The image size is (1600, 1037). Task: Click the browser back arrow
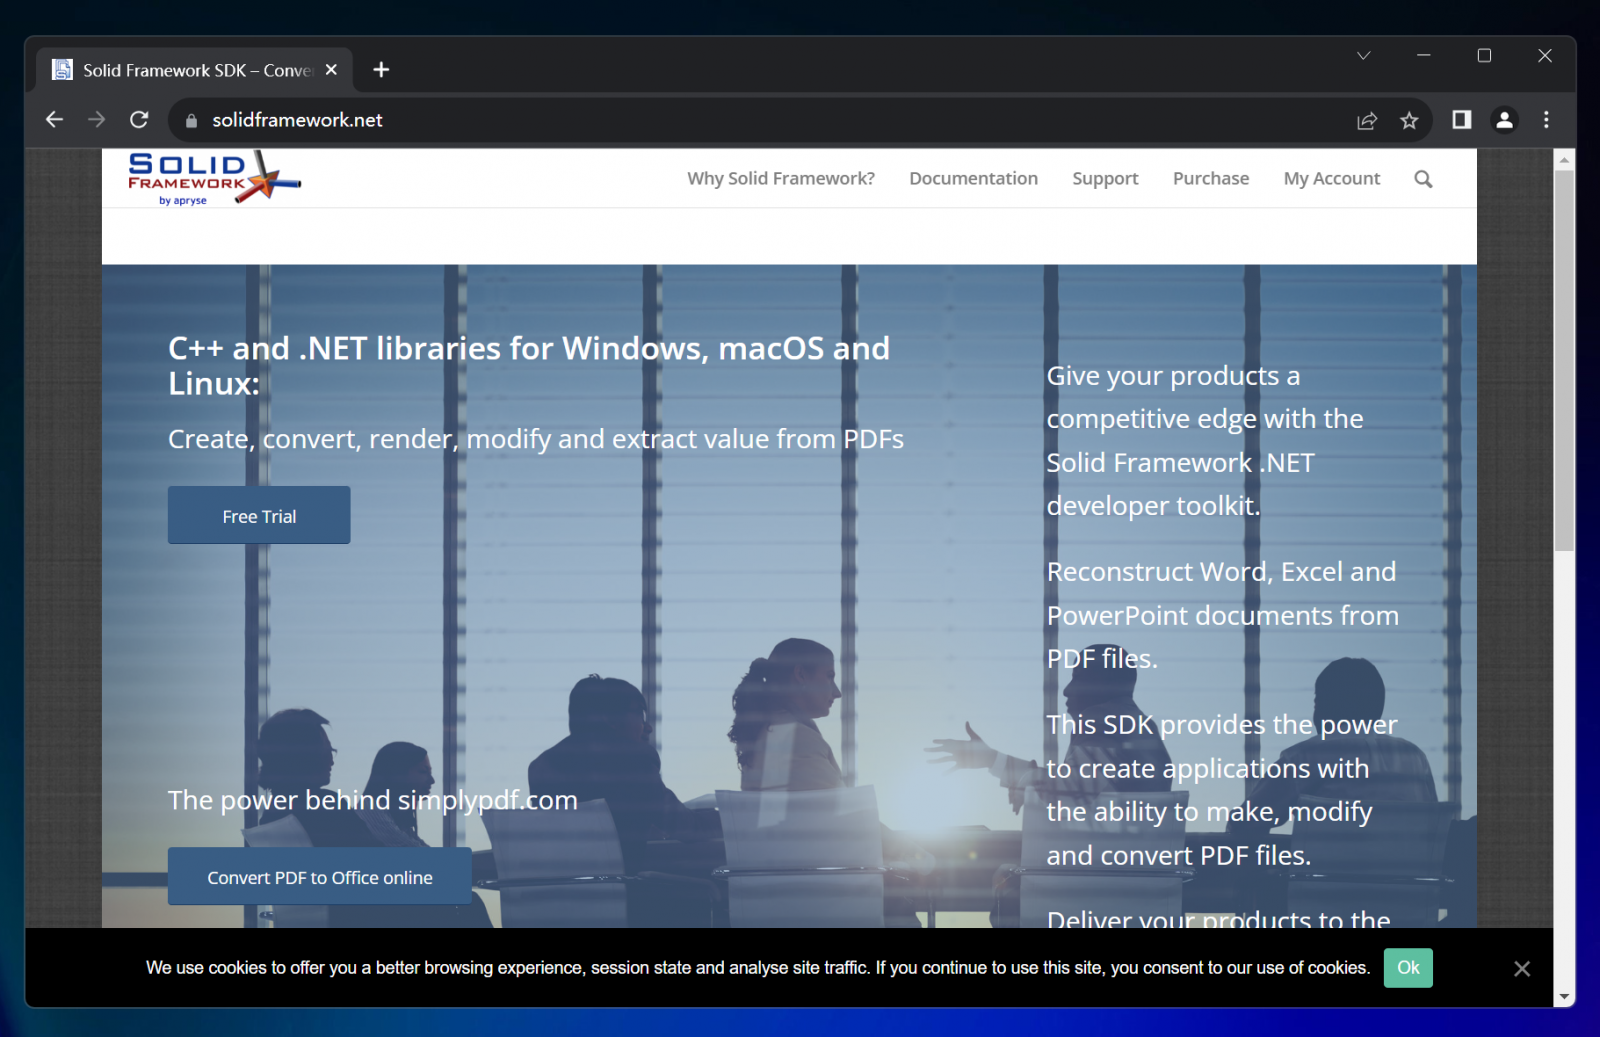(x=54, y=120)
